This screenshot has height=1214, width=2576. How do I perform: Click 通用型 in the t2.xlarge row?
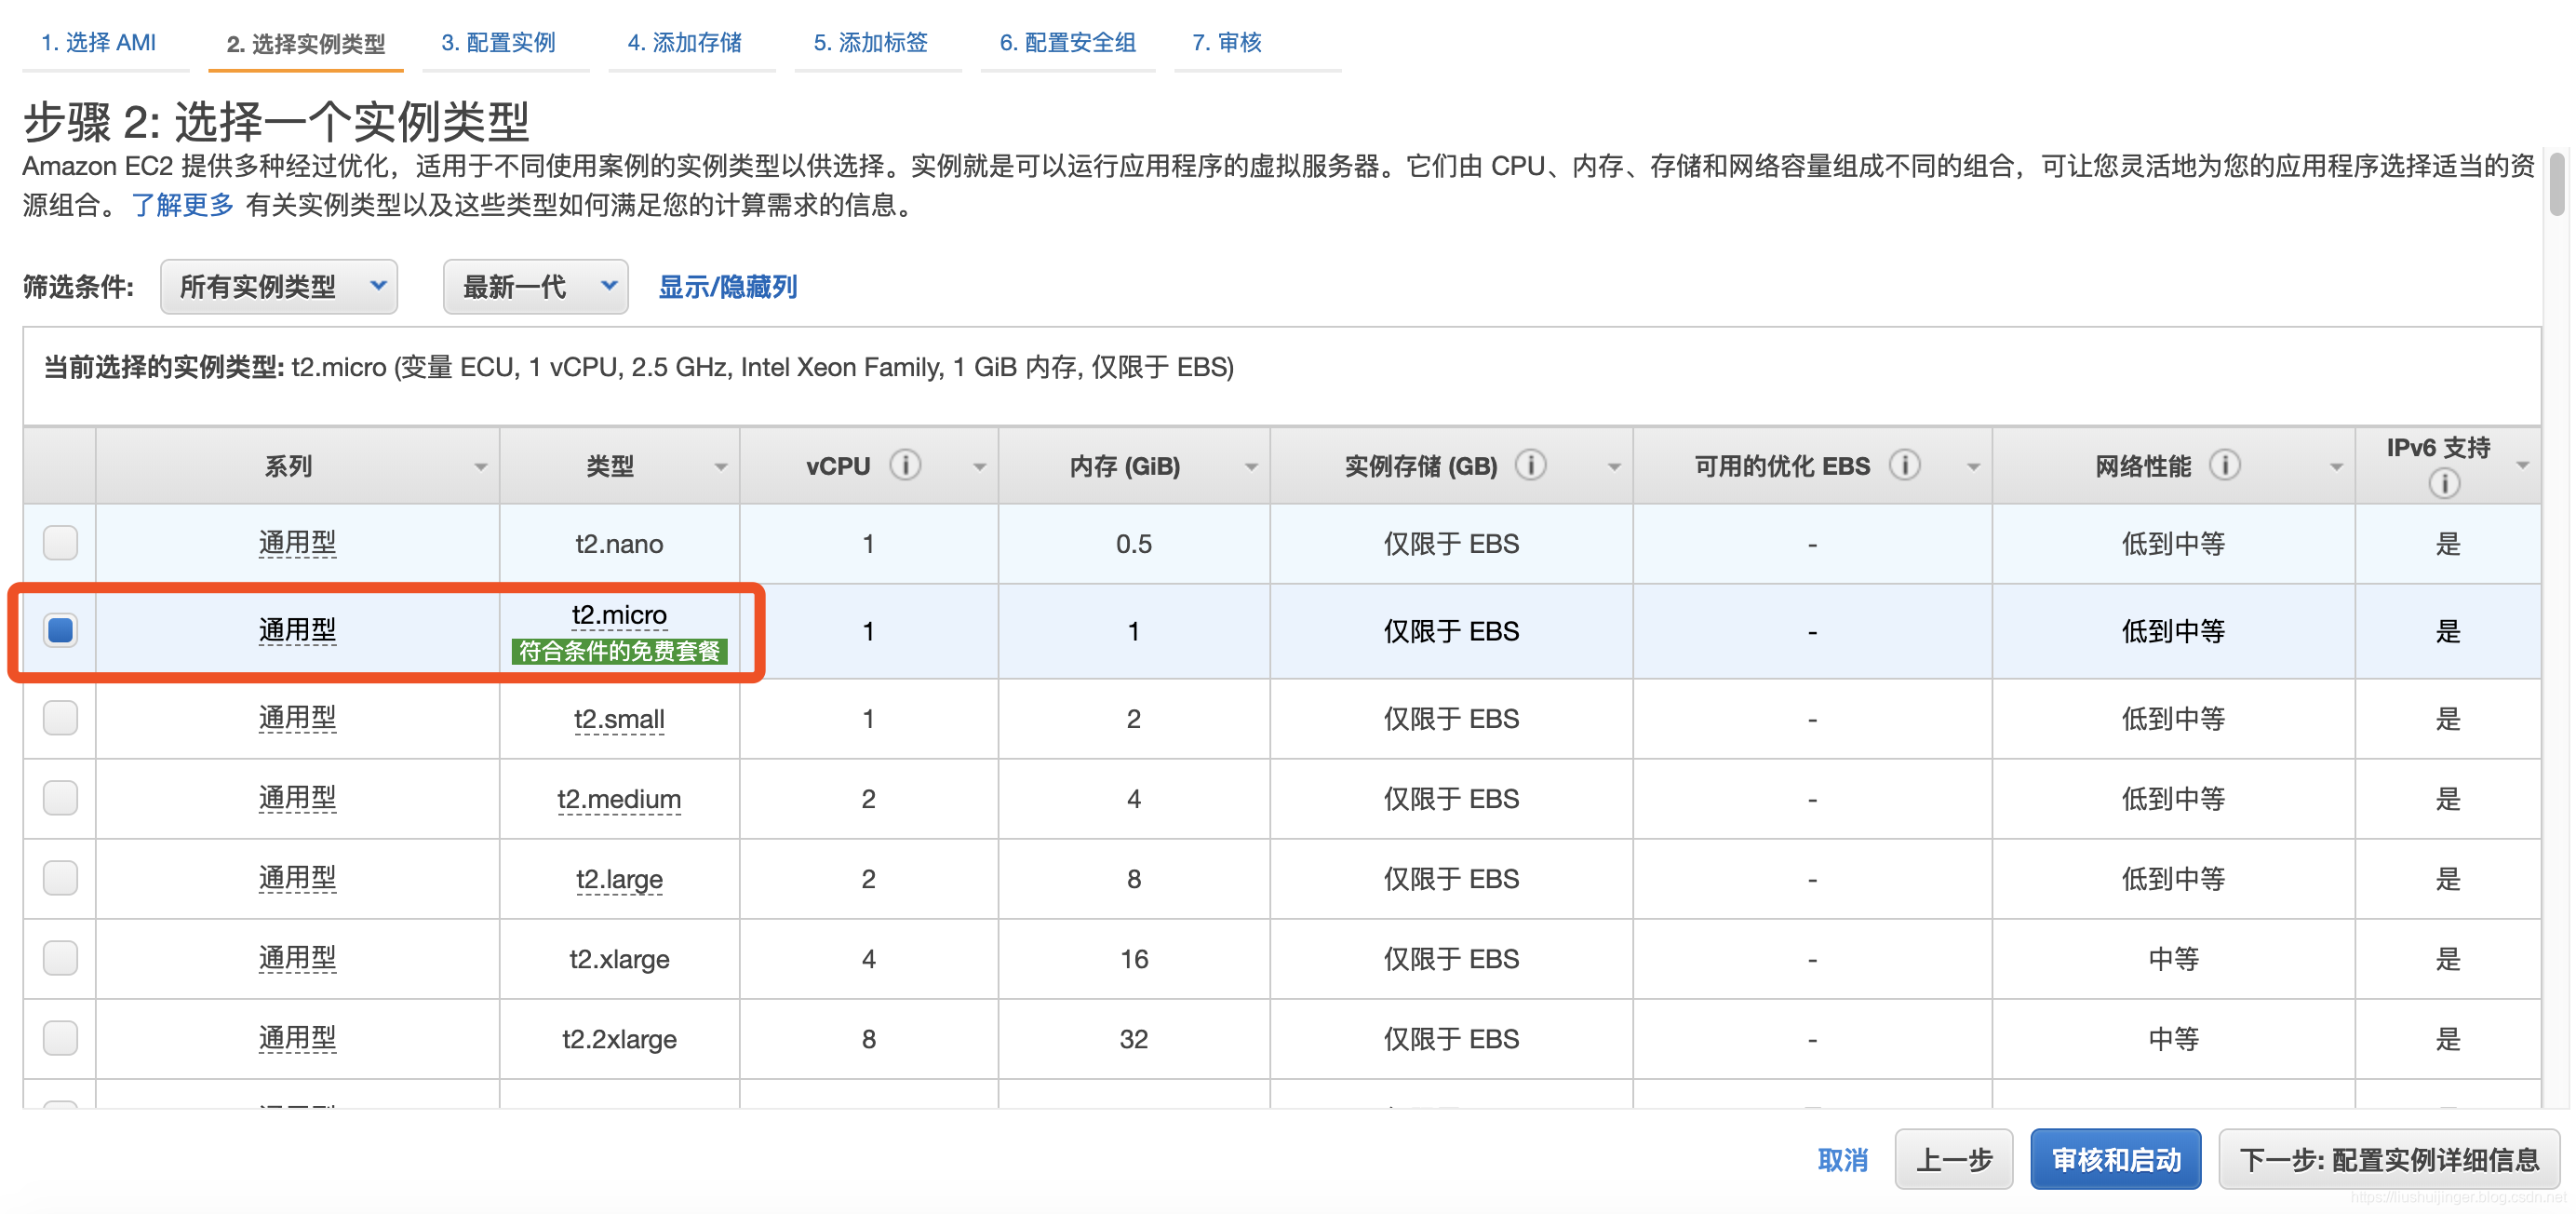tap(297, 958)
